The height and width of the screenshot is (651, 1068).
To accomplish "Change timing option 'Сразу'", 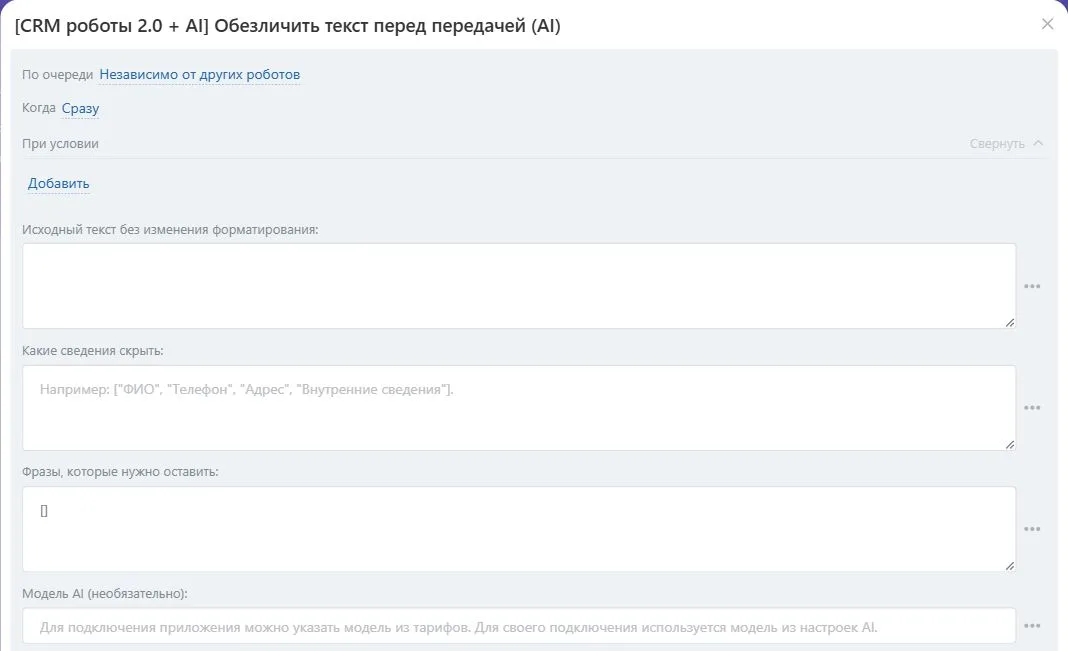I will coord(80,108).
